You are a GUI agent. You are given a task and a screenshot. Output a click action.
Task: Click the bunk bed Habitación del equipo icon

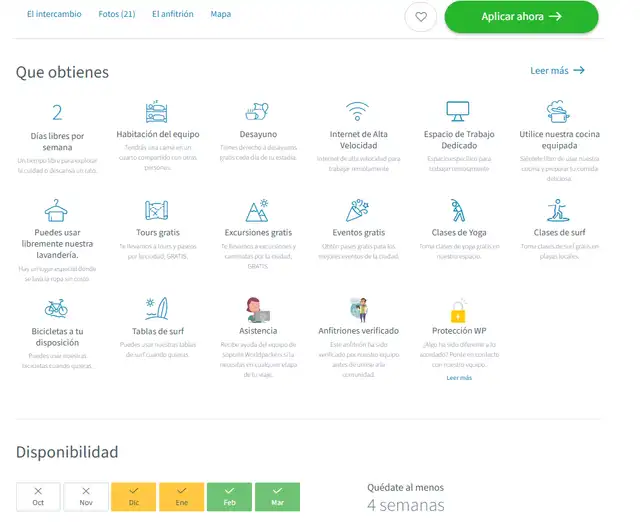[x=157, y=111]
